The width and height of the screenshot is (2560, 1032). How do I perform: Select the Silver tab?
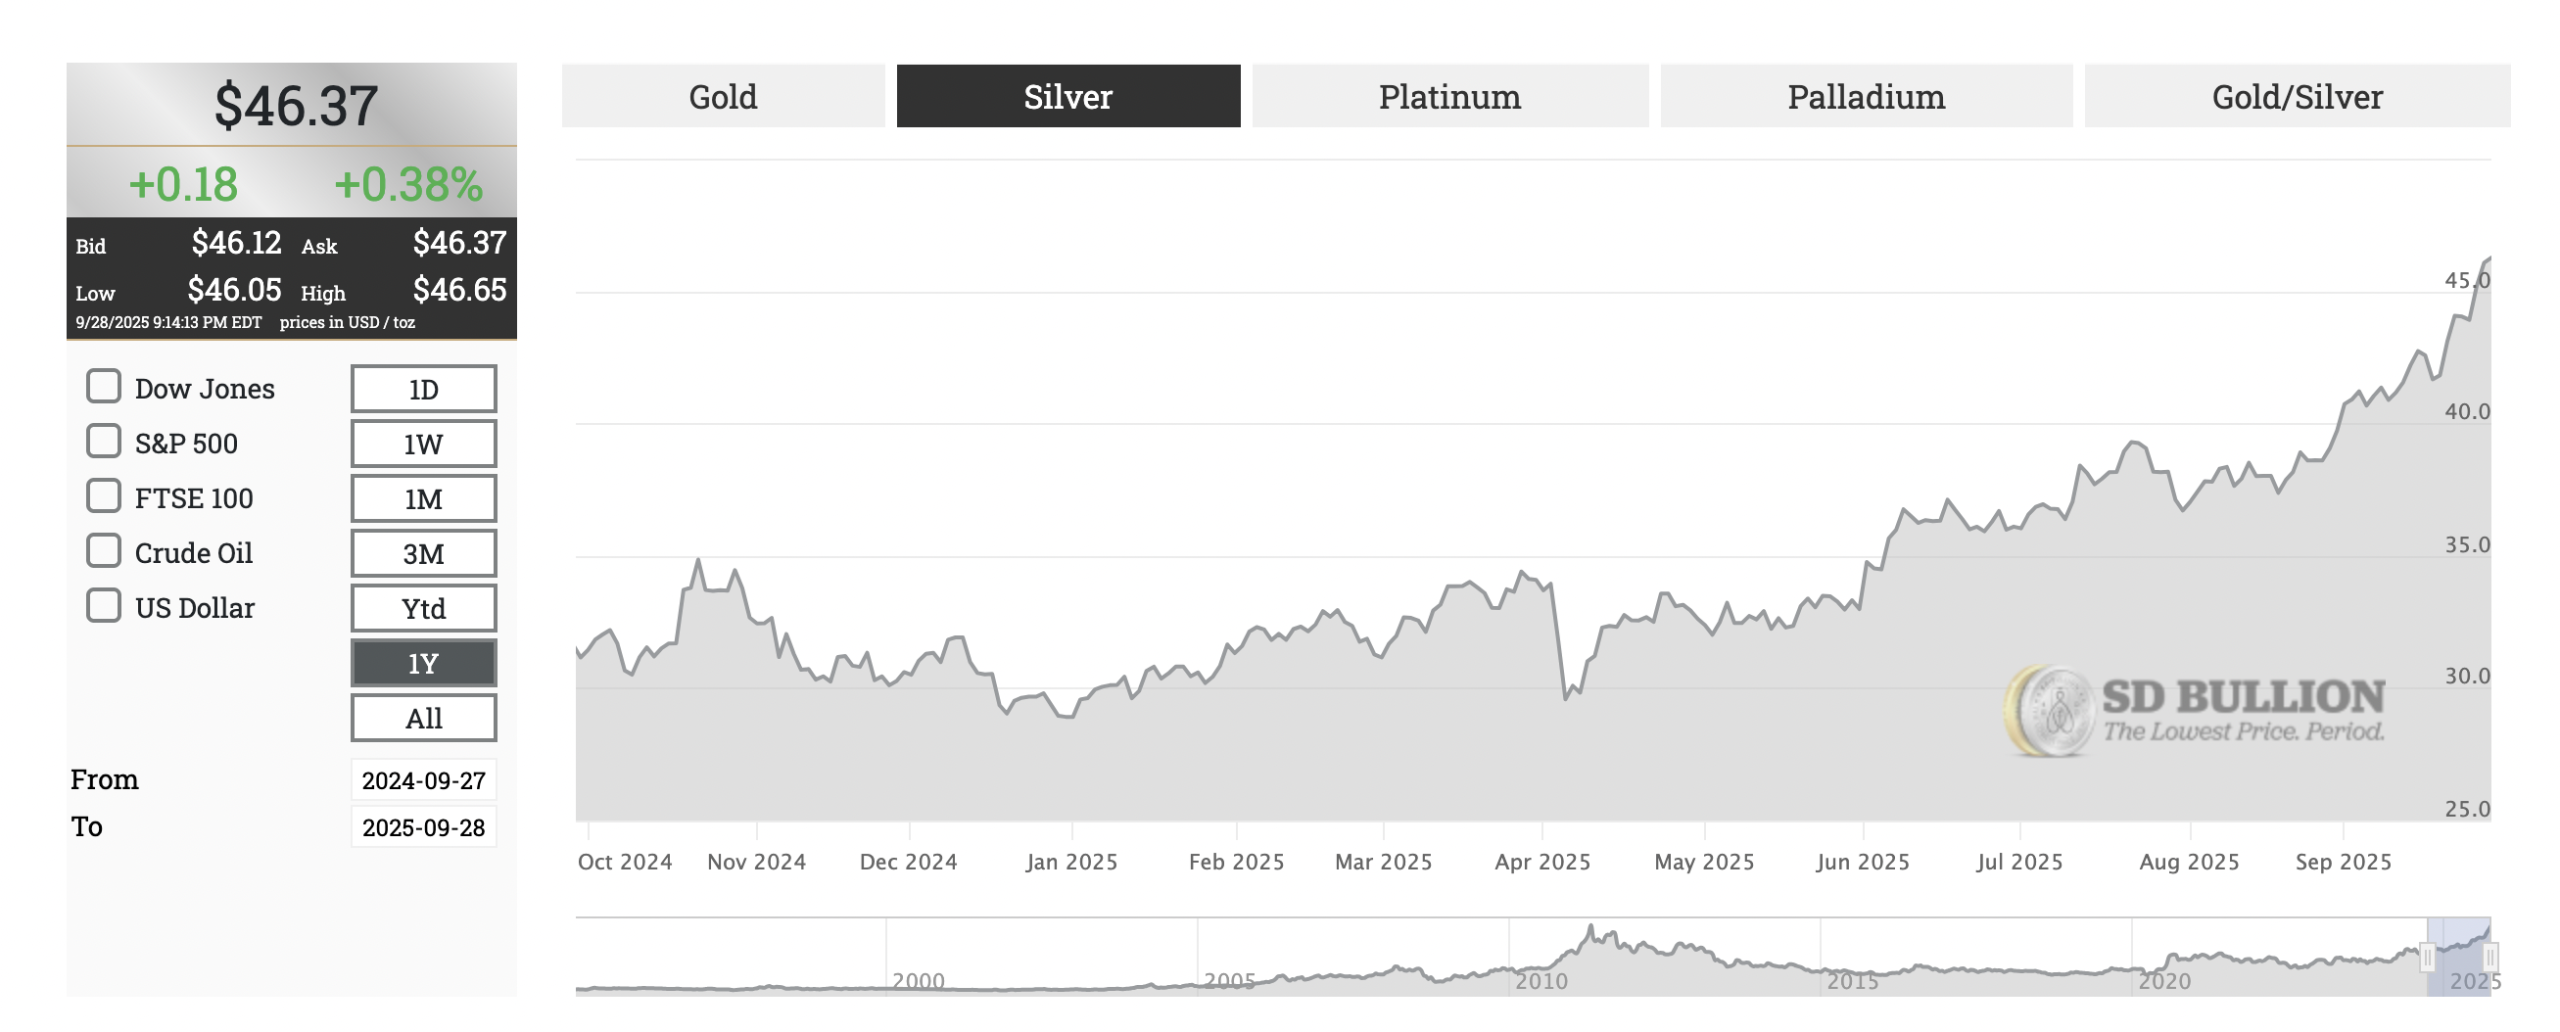coord(1067,96)
